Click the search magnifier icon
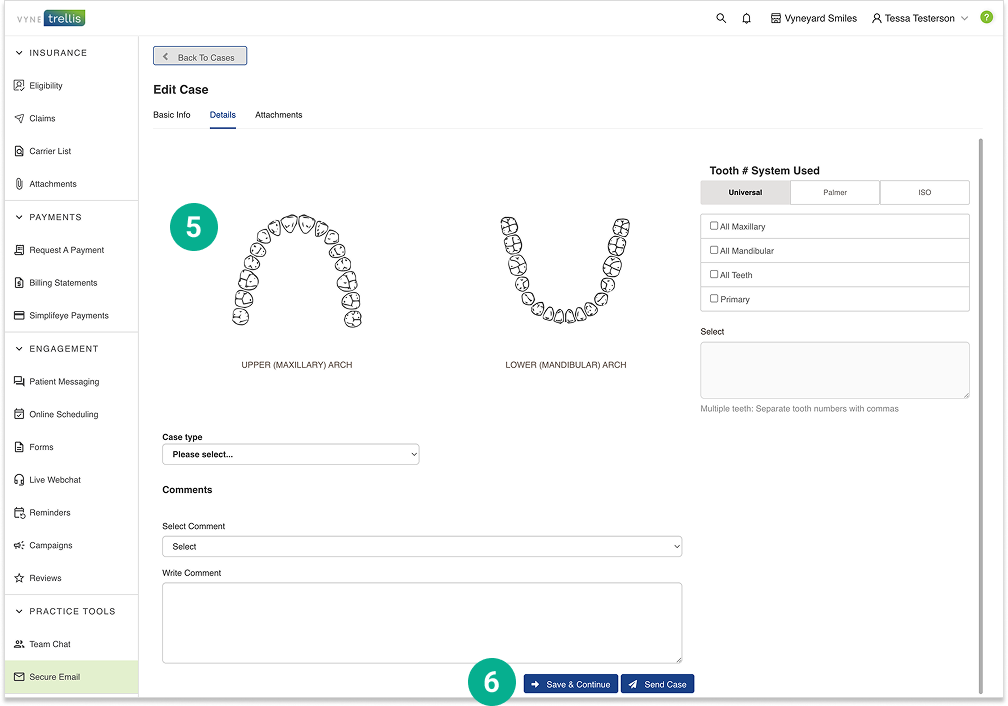Viewport: 1008px width, 706px height. (721, 18)
